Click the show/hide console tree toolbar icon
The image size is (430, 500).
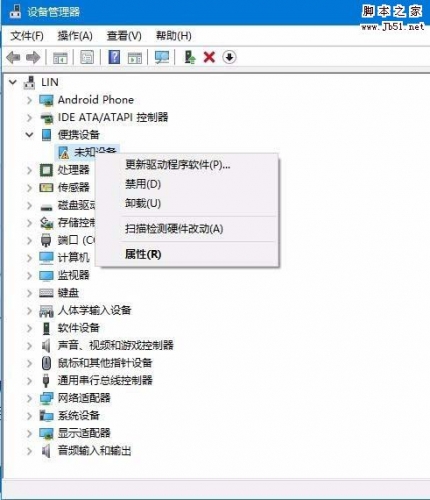pos(60,57)
